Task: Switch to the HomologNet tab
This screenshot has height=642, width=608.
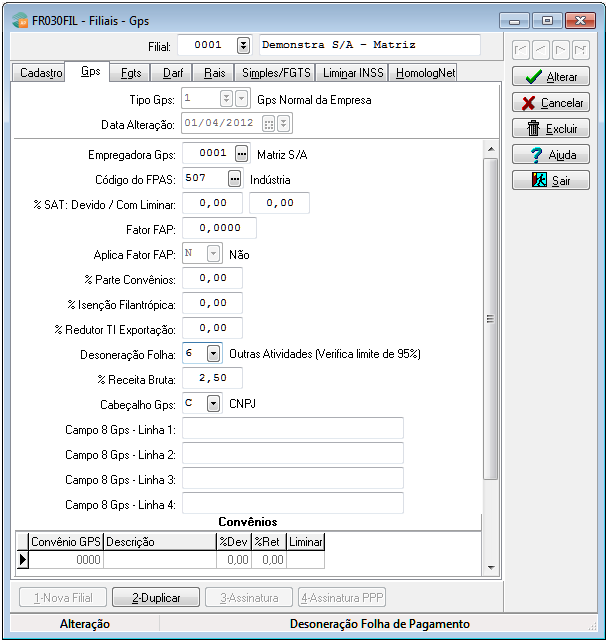Action: (425, 73)
